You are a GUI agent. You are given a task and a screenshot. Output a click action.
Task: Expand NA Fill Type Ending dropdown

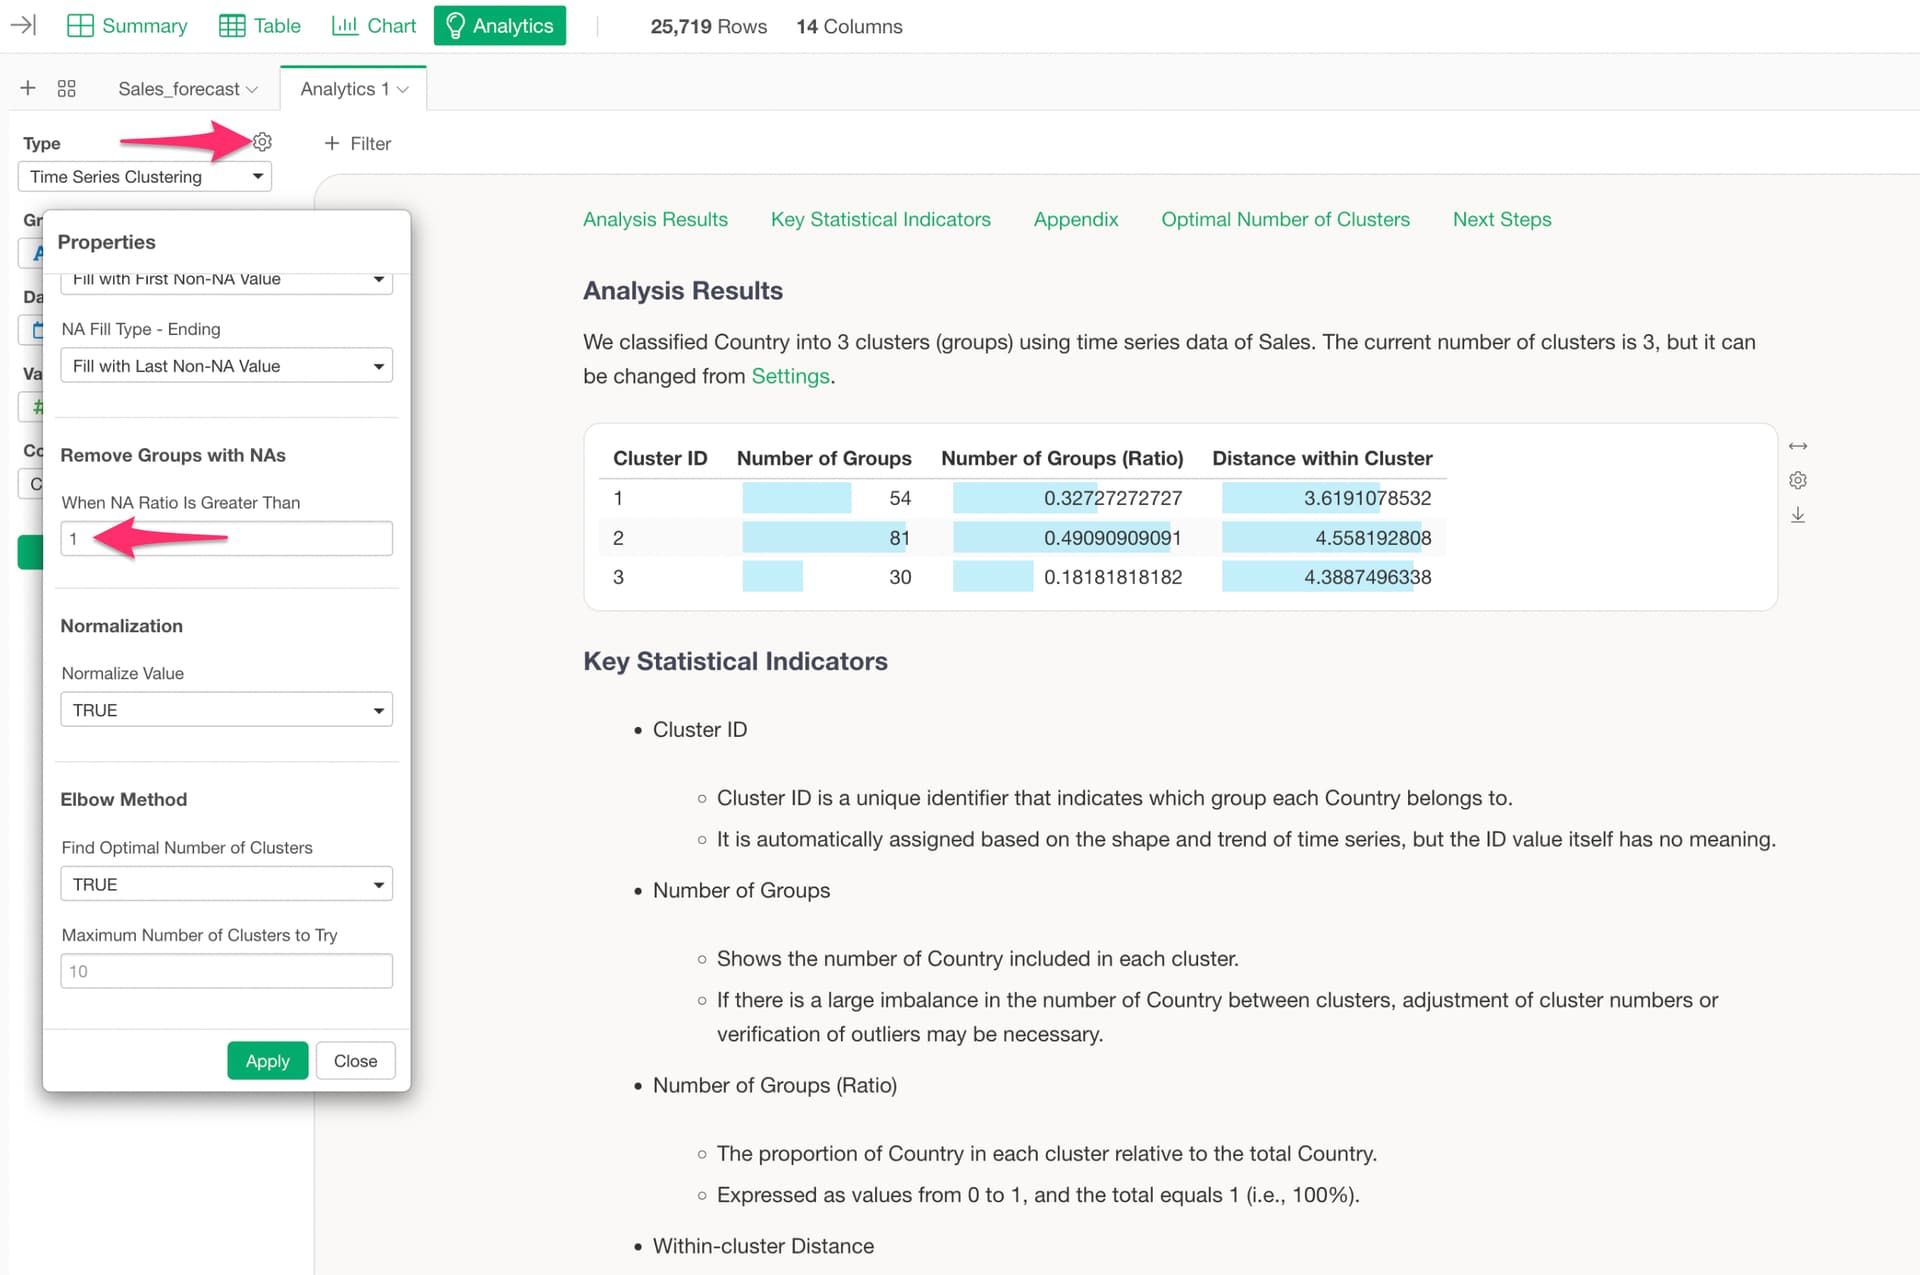[x=226, y=366]
